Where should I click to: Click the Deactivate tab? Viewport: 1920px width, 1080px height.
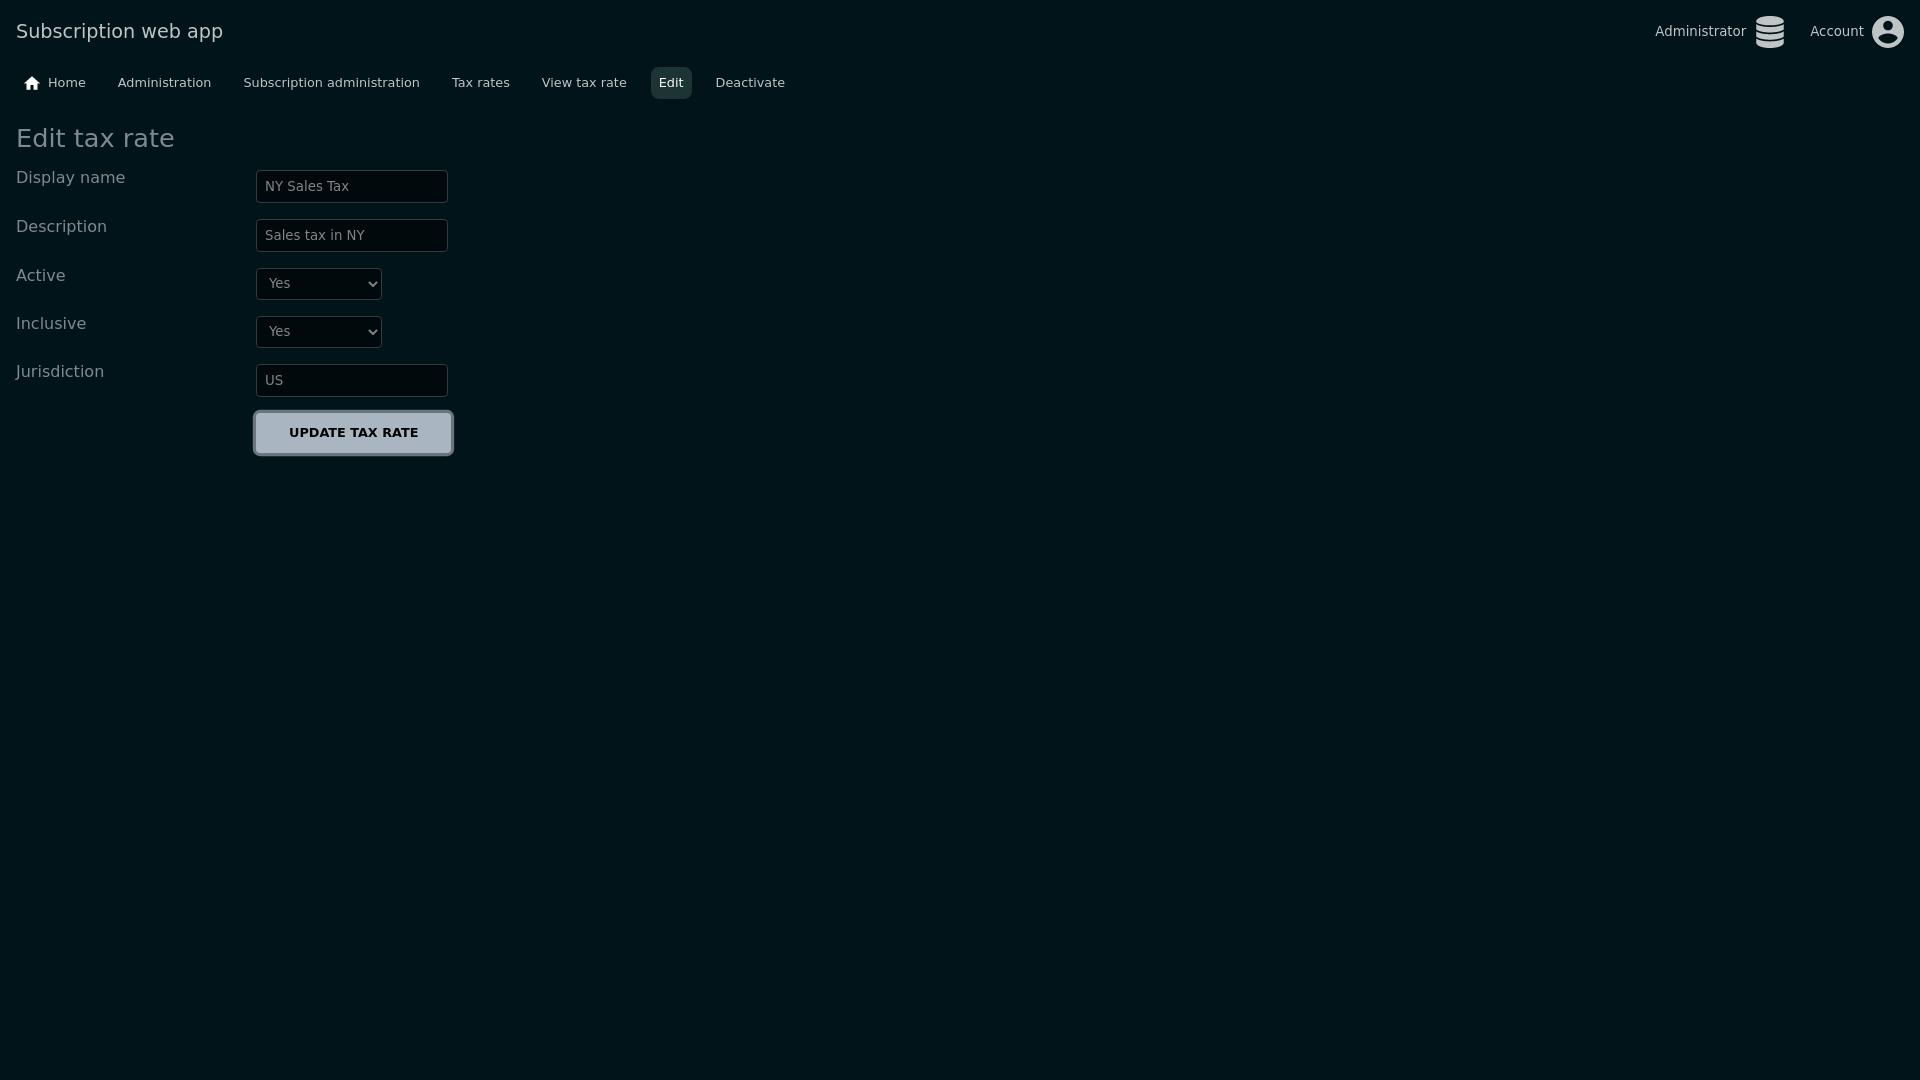tap(750, 83)
